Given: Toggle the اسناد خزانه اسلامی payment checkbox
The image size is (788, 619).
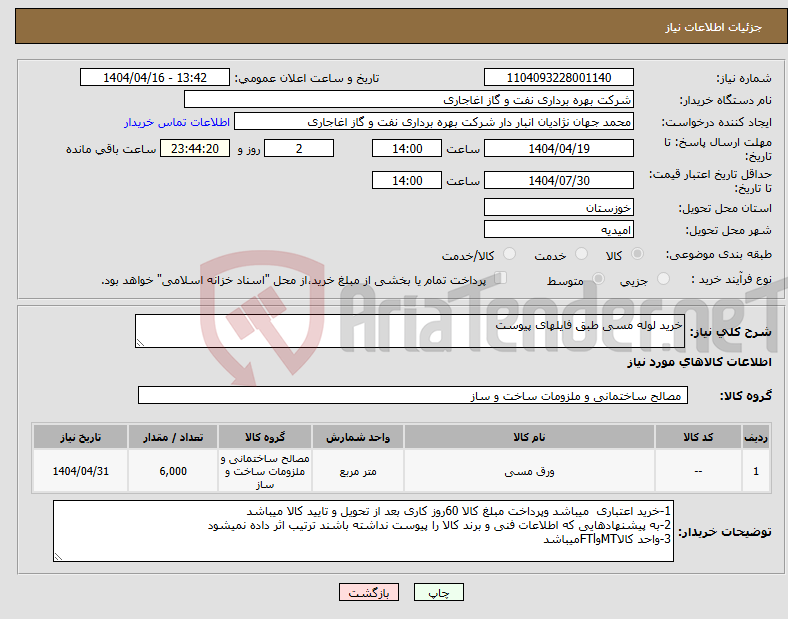Looking at the screenshot, I should click(500, 278).
